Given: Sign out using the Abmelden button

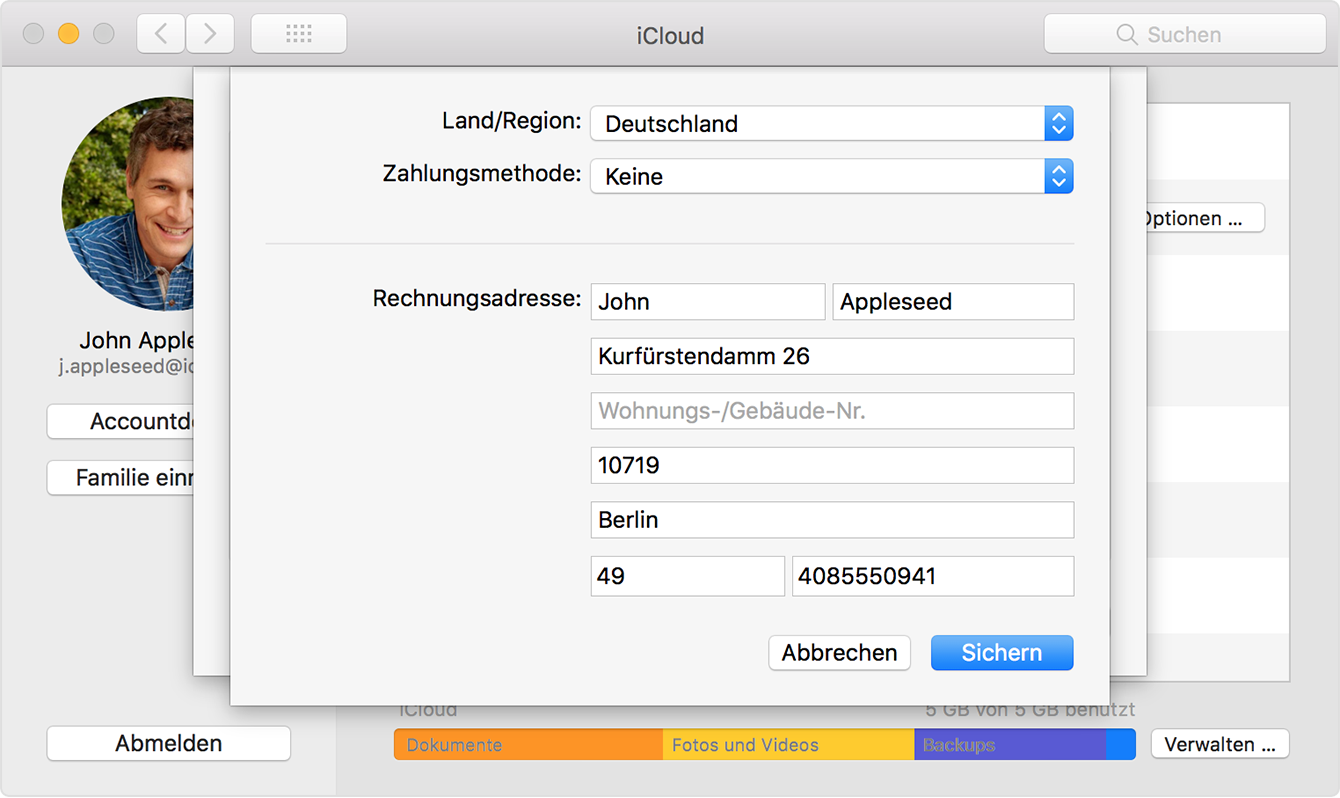Looking at the screenshot, I should click(x=168, y=743).
